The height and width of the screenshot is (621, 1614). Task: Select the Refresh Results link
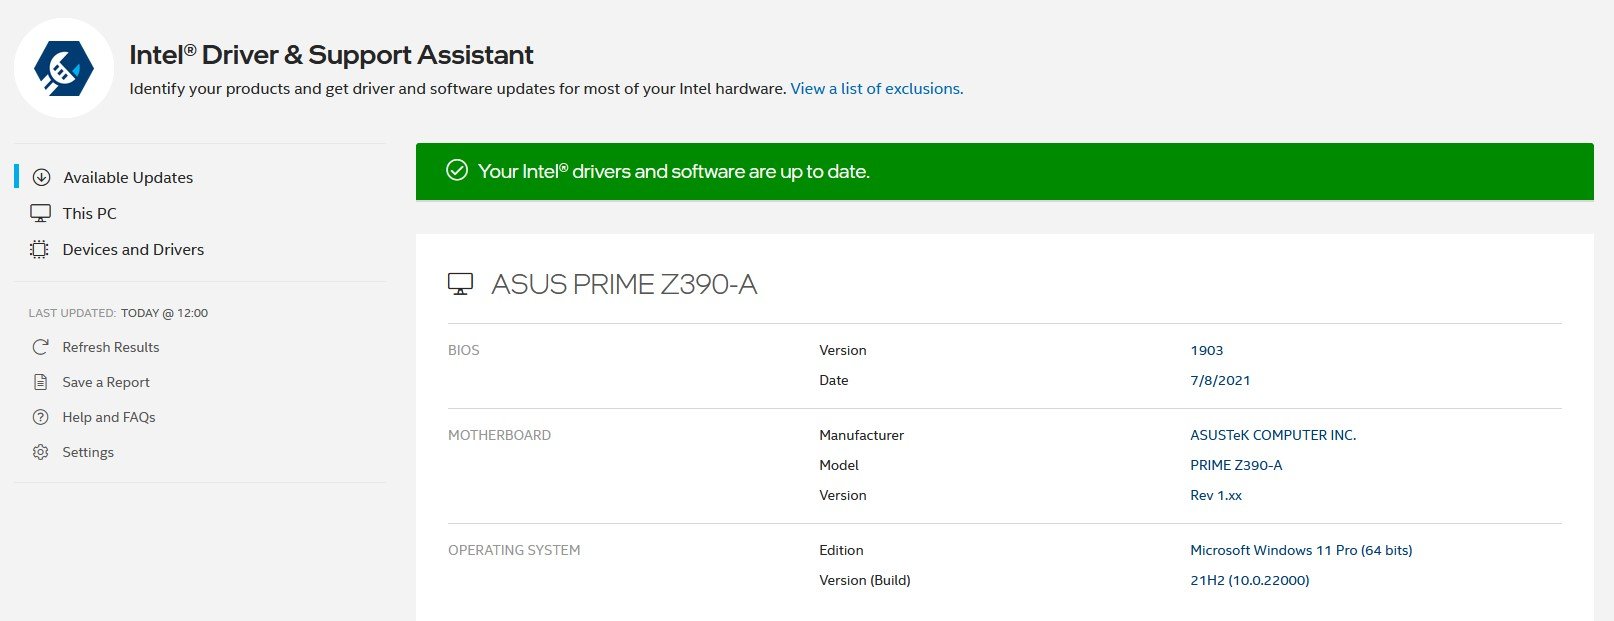[x=111, y=347]
